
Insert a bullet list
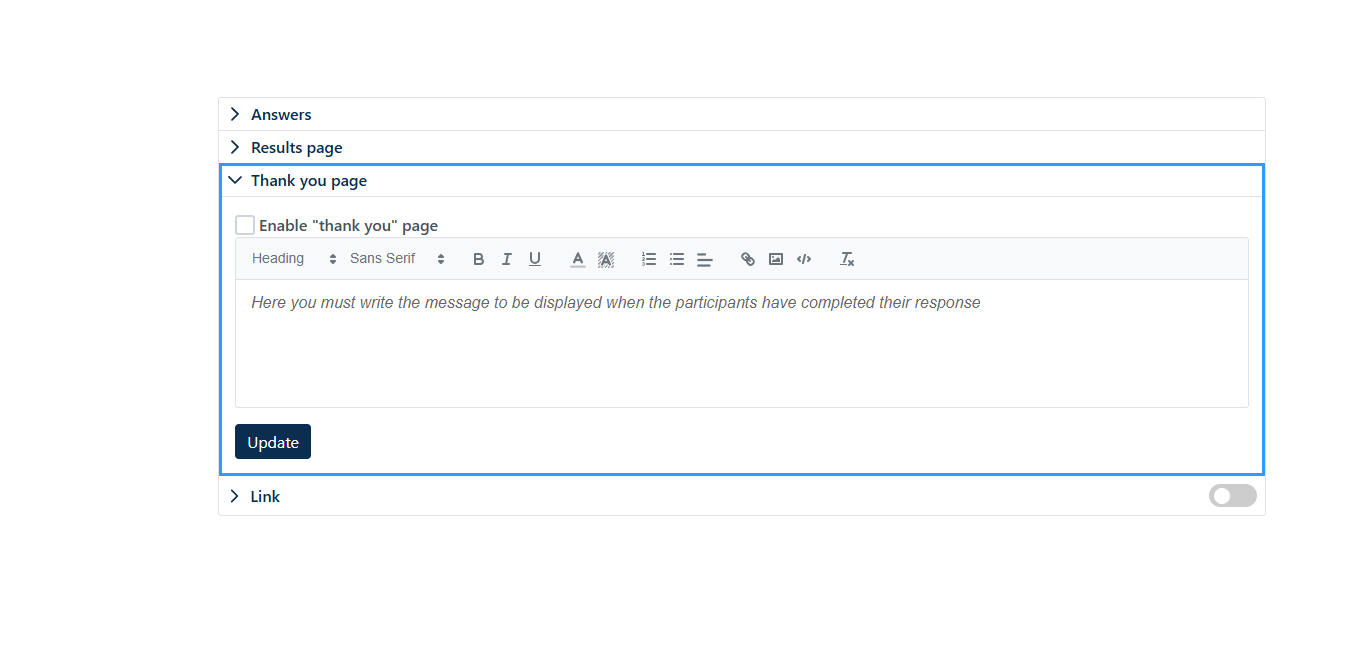677,259
